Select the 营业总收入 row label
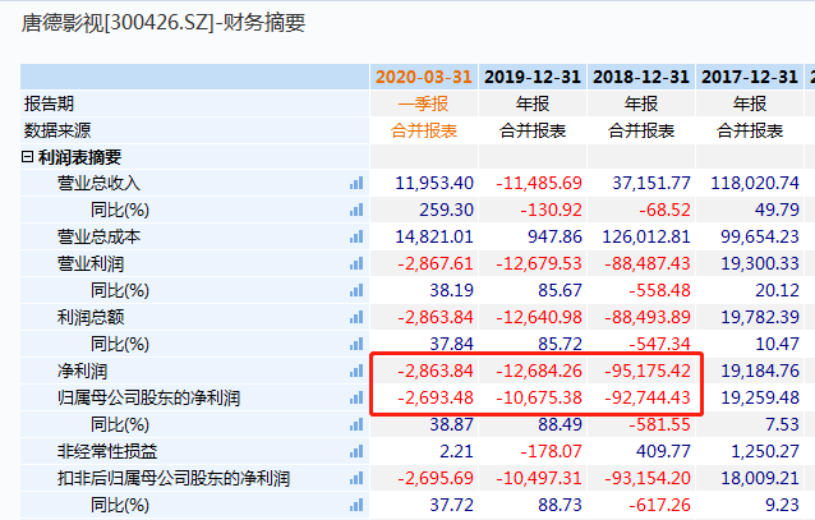Viewport: 815px width, 520px height. (99, 183)
